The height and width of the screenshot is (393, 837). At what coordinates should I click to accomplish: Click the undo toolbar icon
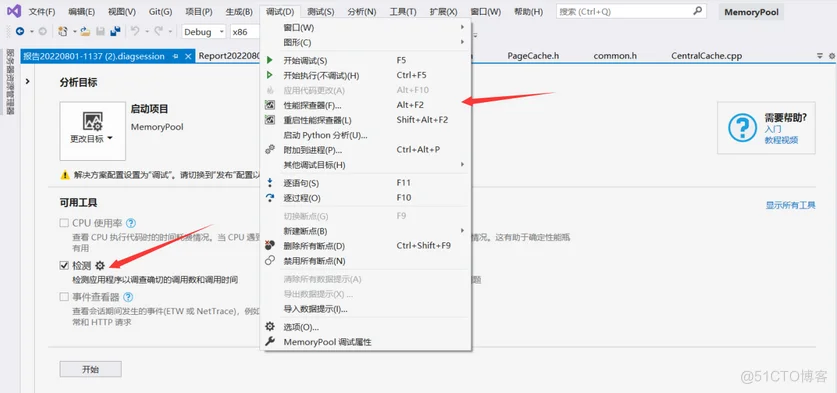pos(135,32)
